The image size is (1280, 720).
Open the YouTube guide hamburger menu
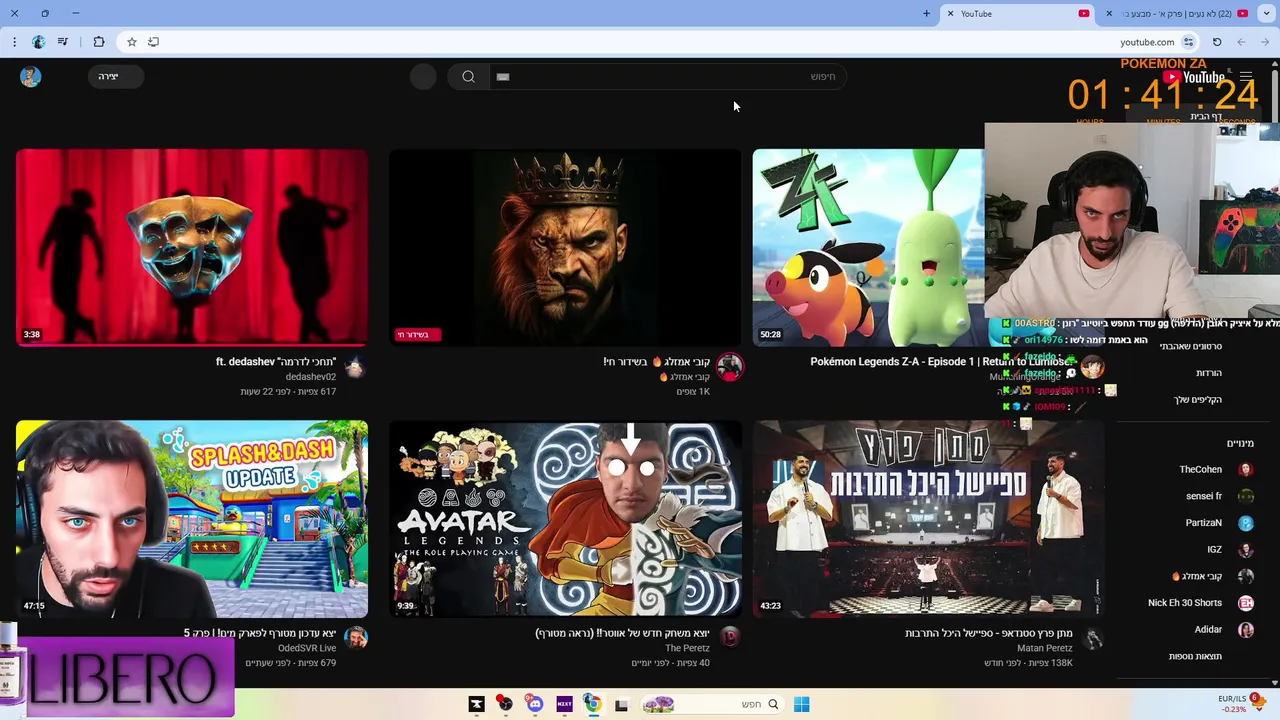tap(1245, 76)
